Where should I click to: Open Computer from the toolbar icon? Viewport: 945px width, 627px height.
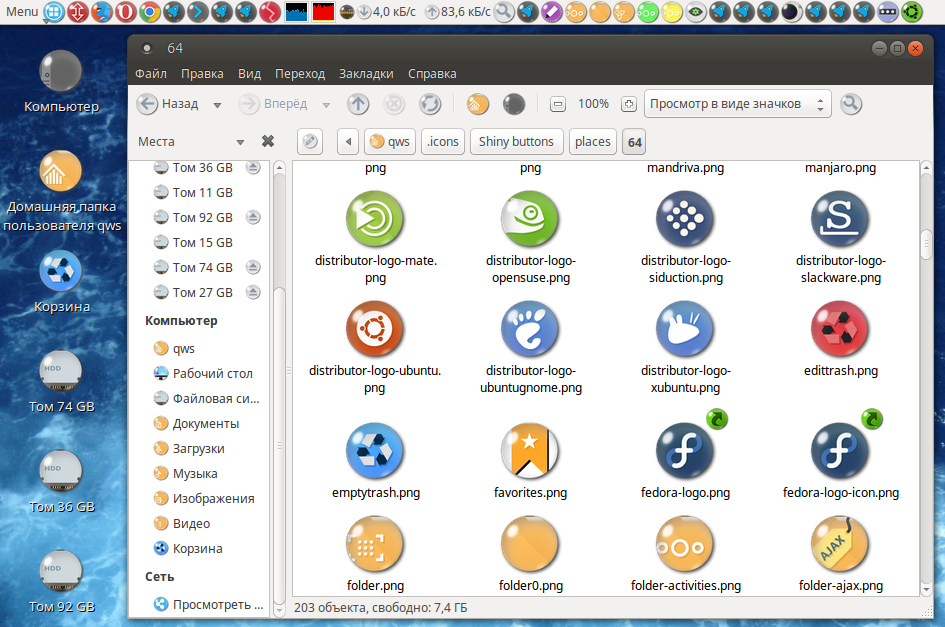point(513,104)
